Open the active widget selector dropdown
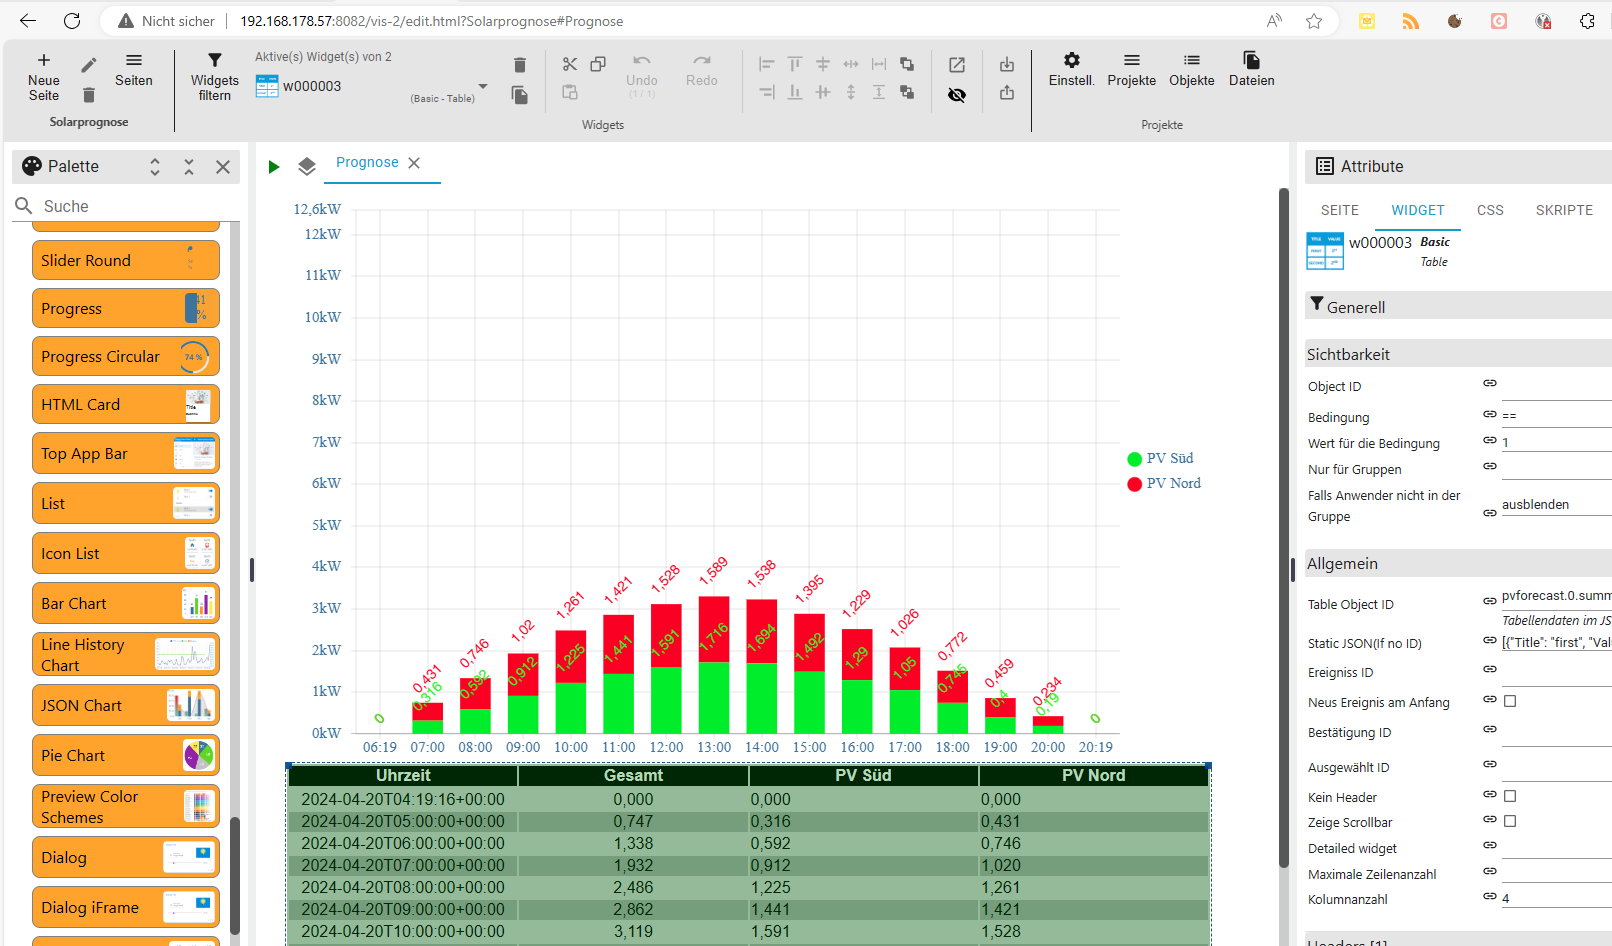1612x946 pixels. coord(483,87)
